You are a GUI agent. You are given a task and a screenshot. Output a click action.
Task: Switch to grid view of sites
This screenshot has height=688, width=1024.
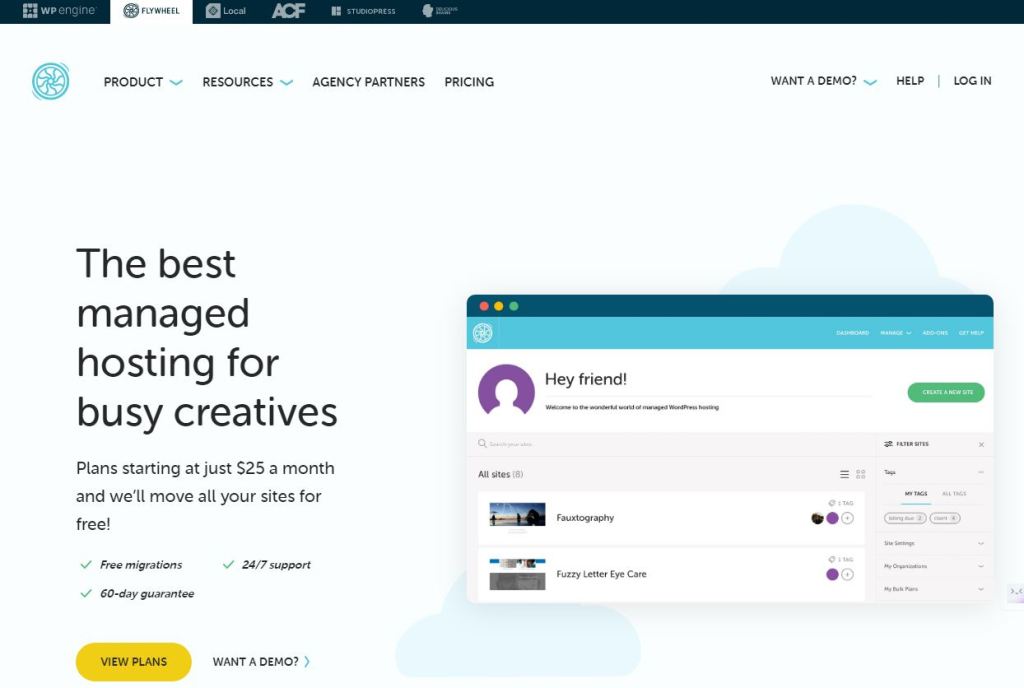click(x=861, y=475)
